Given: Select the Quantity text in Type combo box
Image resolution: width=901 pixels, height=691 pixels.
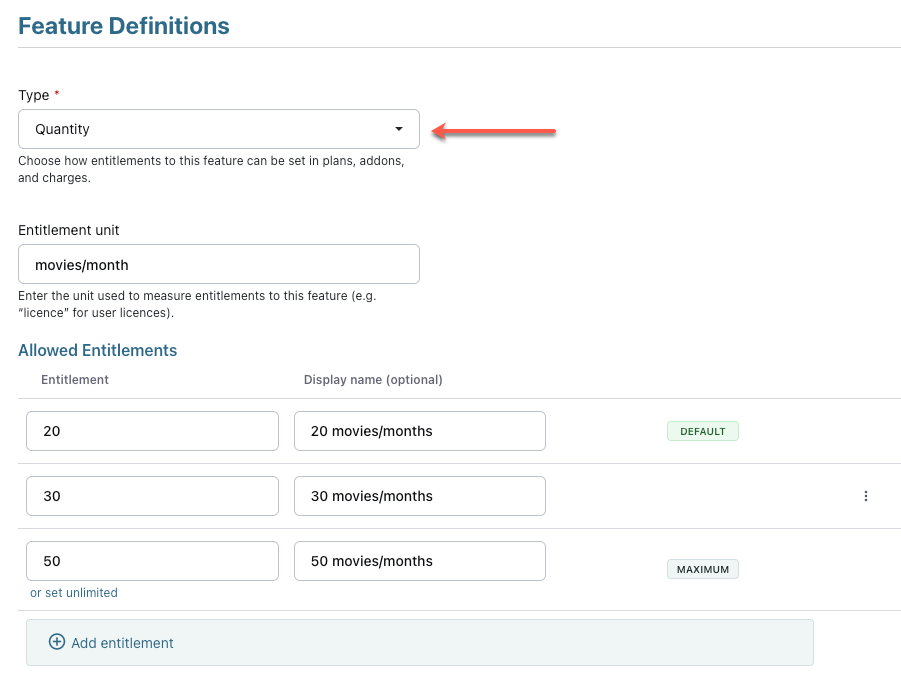Looking at the screenshot, I should 62,129.
